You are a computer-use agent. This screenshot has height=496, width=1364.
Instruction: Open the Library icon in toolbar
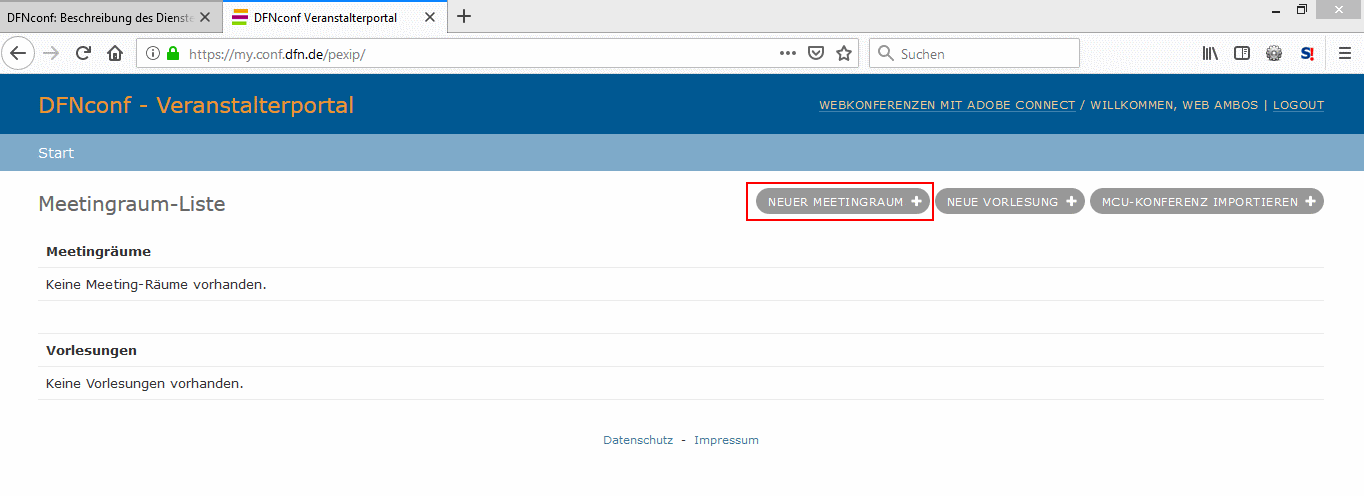[x=1210, y=54]
